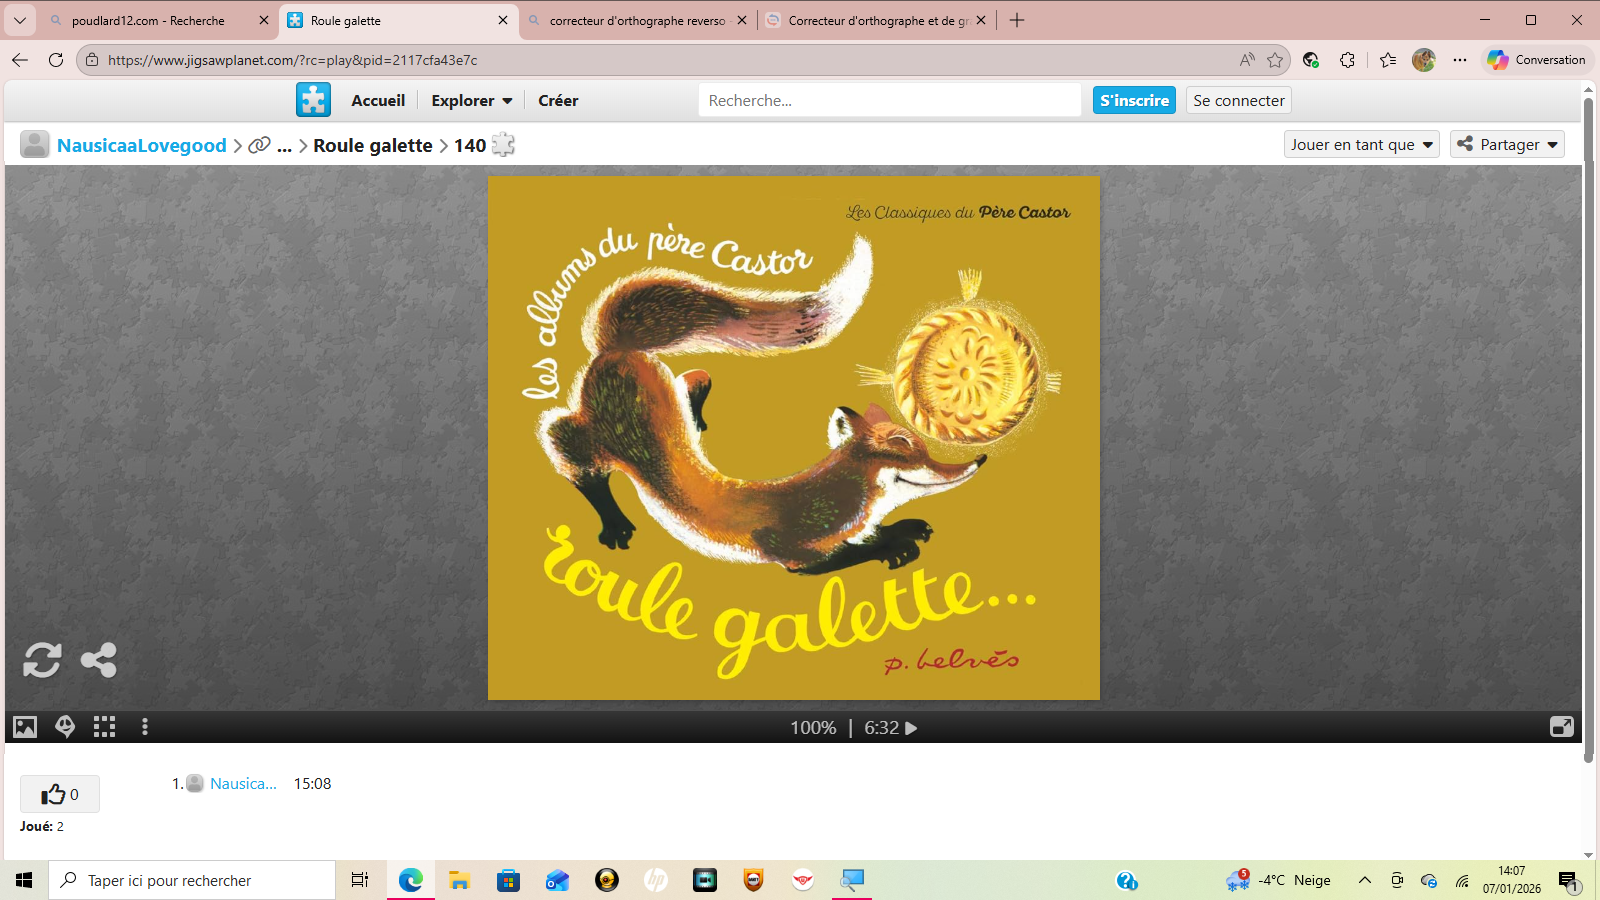Open the Jouer en tant que dropdown
The width and height of the screenshot is (1600, 900).
1362,144
